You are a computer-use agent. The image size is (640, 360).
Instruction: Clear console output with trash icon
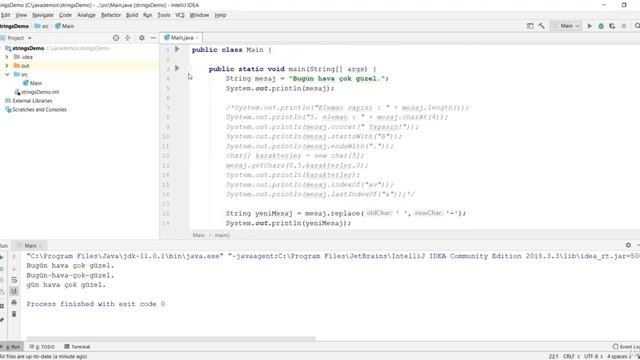(x=14, y=314)
